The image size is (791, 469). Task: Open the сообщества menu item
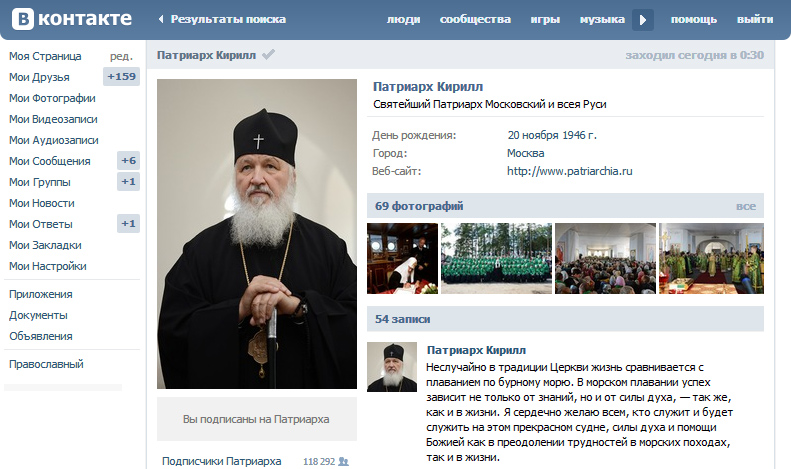pyautogui.click(x=475, y=20)
